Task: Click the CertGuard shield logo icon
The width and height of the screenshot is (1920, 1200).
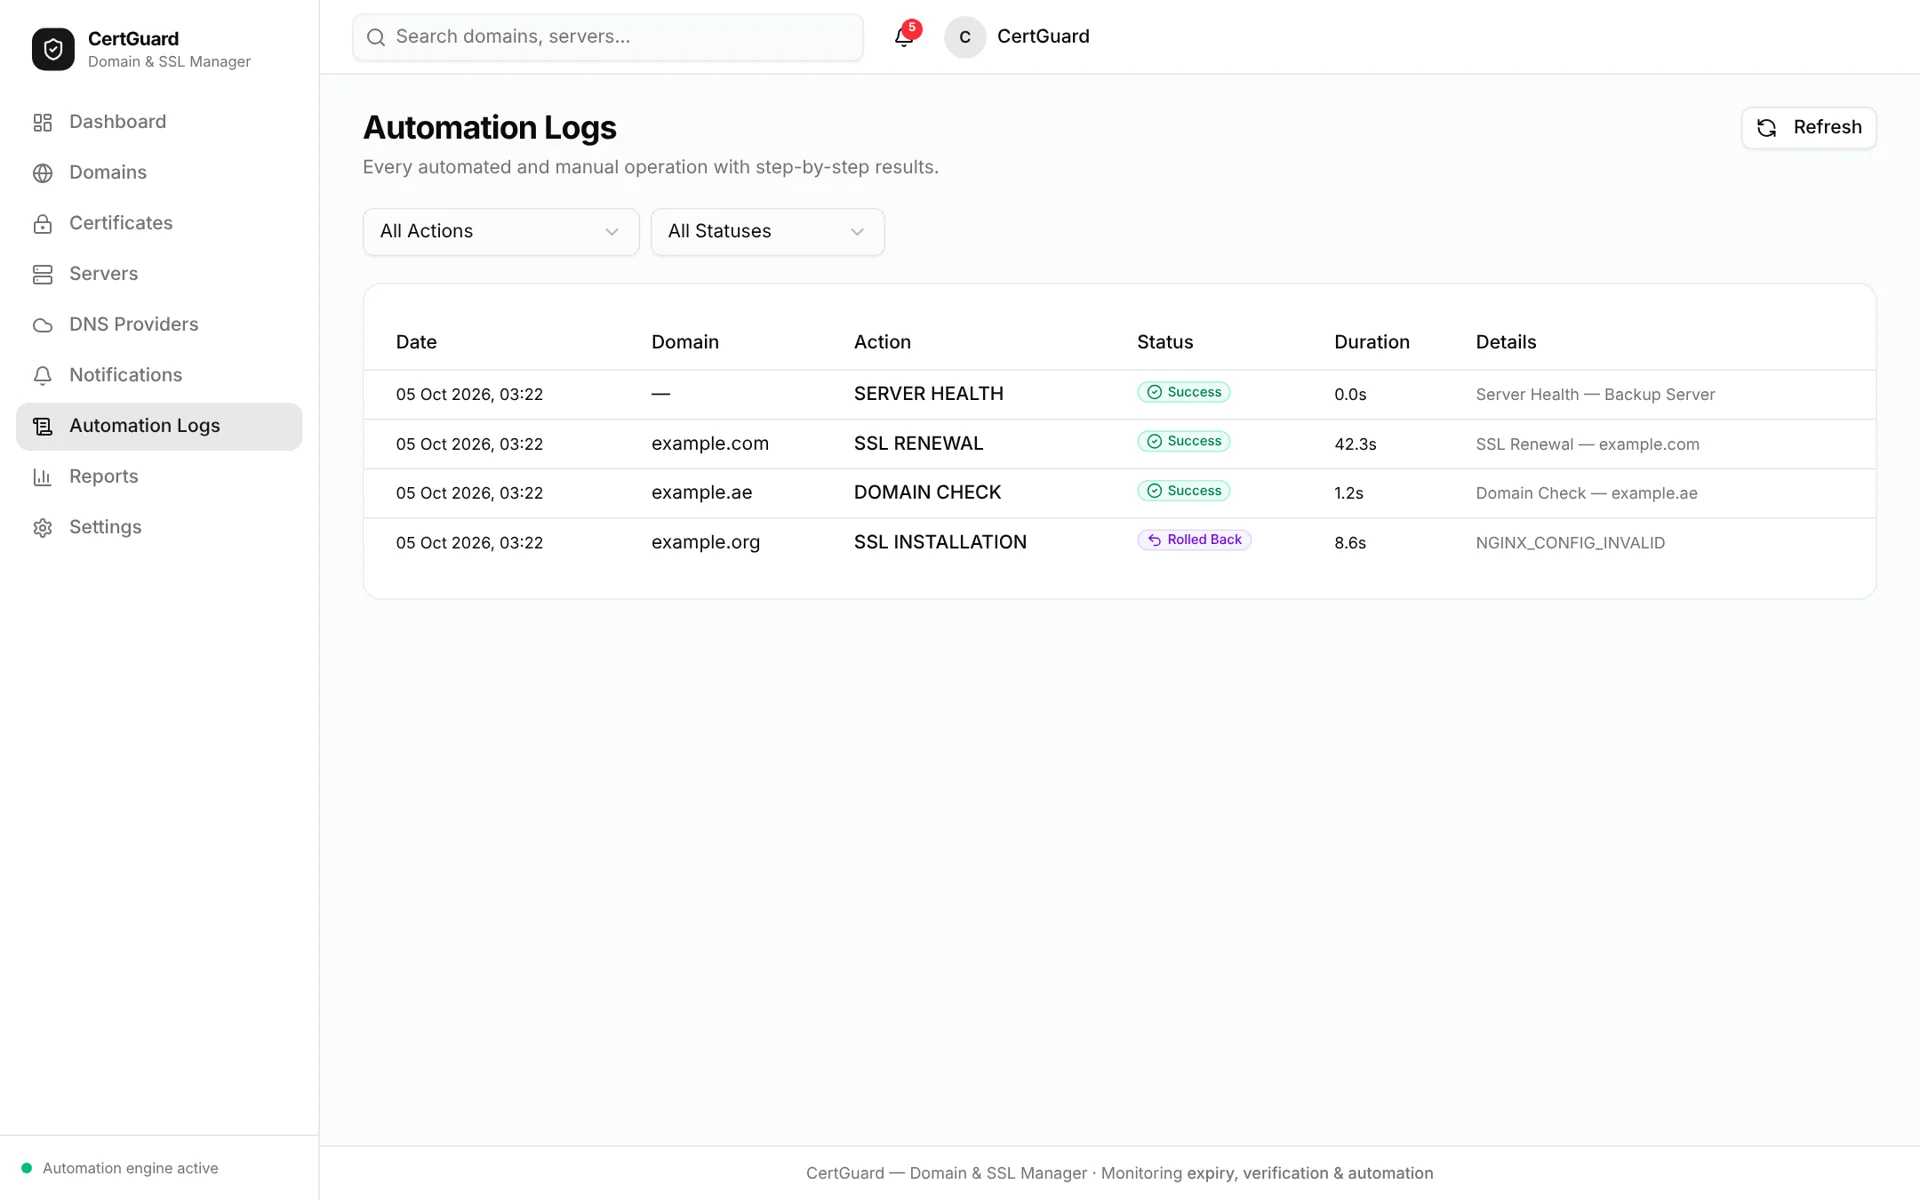Action: click(53, 49)
